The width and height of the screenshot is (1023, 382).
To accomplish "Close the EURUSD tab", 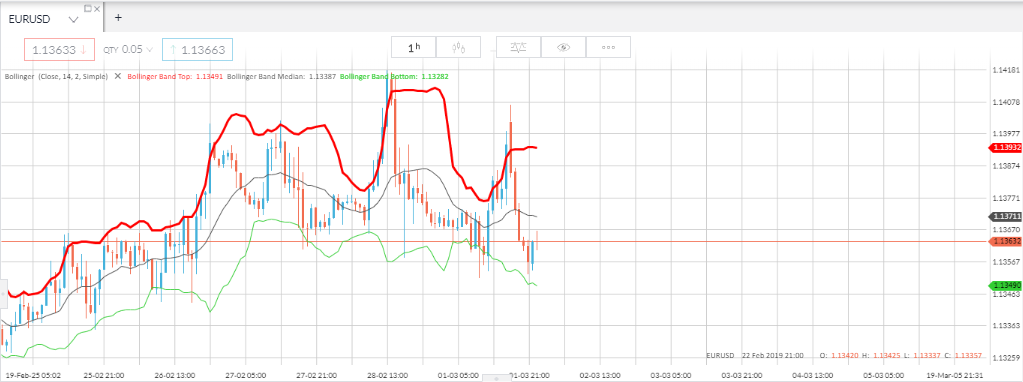I will [97, 8].
